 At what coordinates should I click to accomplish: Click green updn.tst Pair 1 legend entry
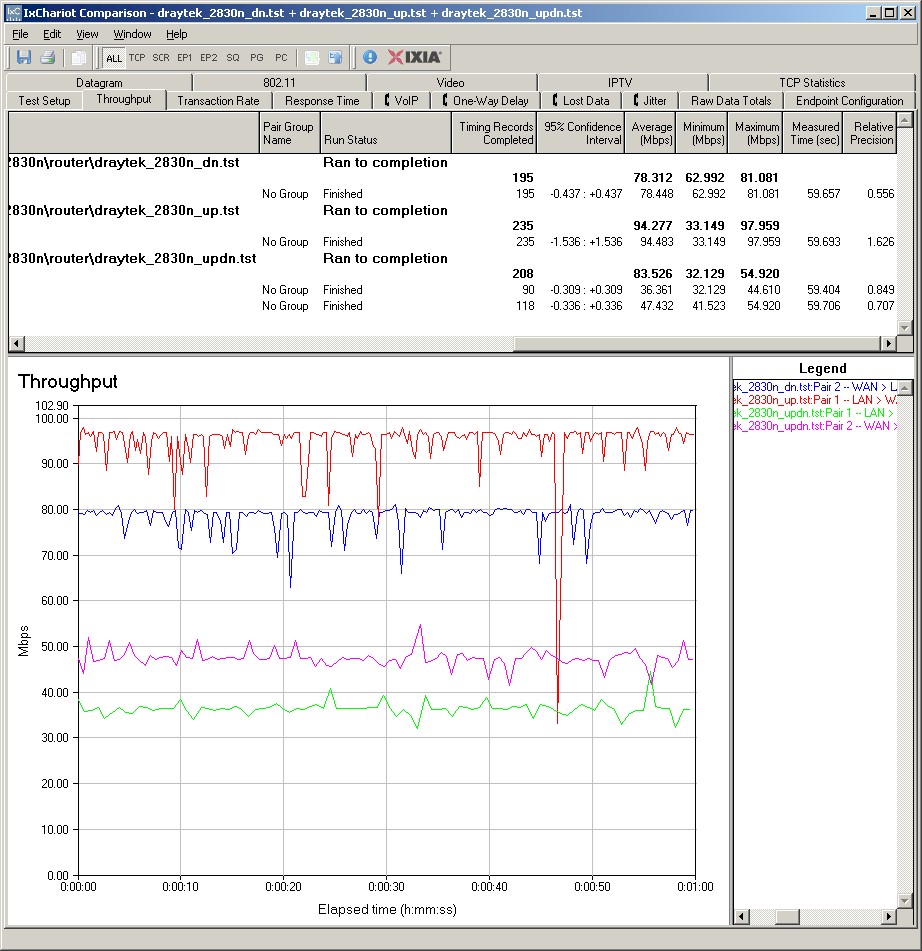(815, 413)
